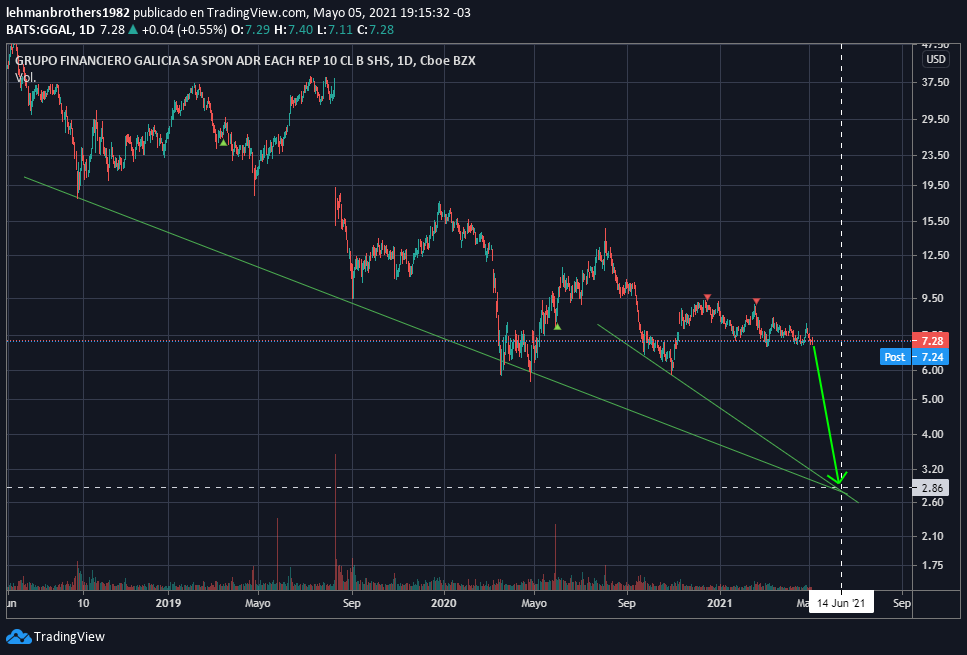This screenshot has width=967, height=655.
Task: Click the 2.86 crosshair price label
Action: [x=932, y=487]
